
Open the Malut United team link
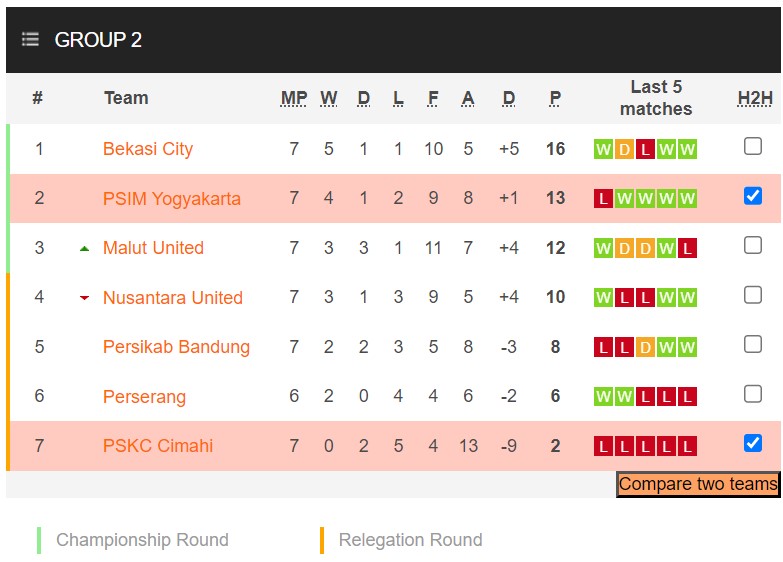tap(153, 248)
